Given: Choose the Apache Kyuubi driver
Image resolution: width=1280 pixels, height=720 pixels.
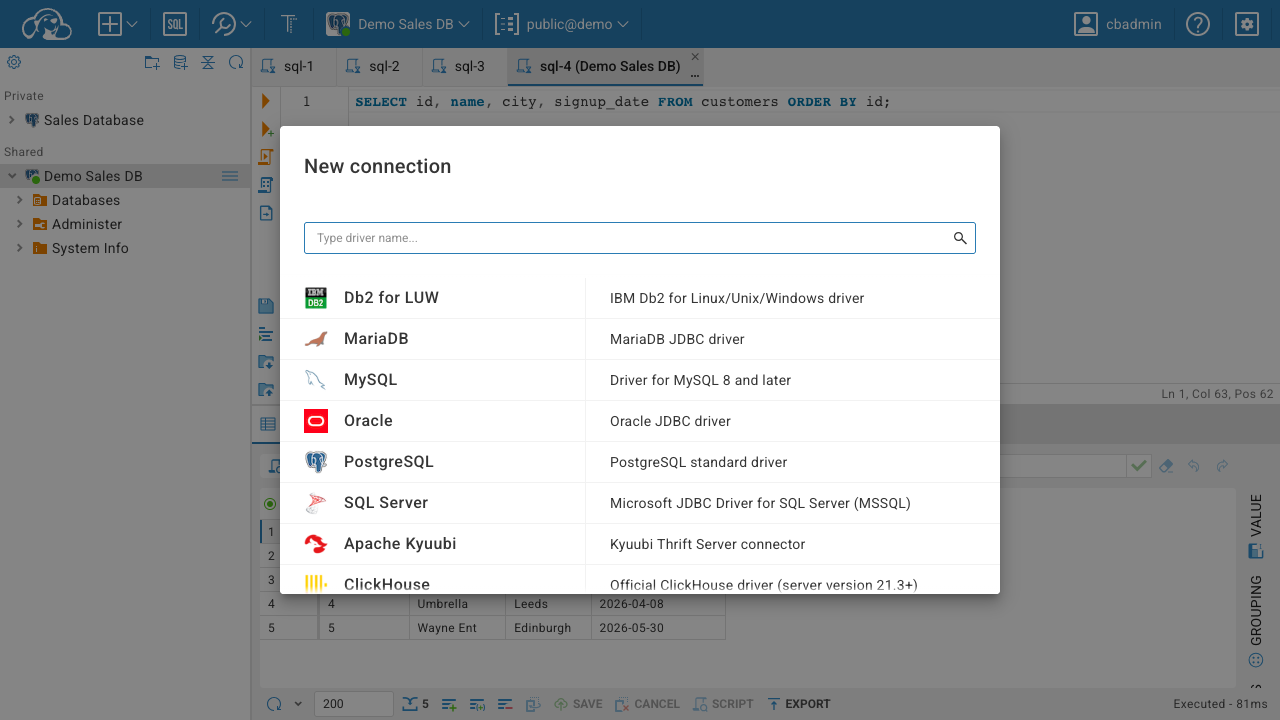Looking at the screenshot, I should tap(640, 544).
